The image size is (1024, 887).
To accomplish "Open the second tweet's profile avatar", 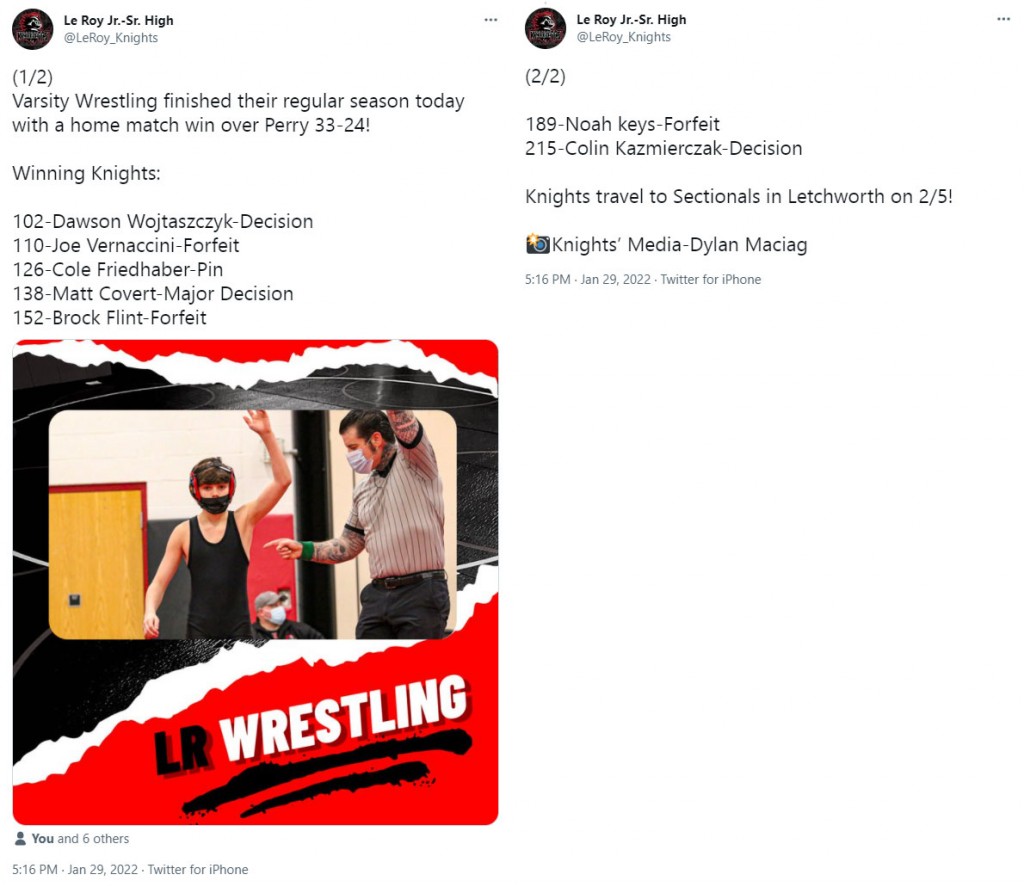I will [x=545, y=29].
